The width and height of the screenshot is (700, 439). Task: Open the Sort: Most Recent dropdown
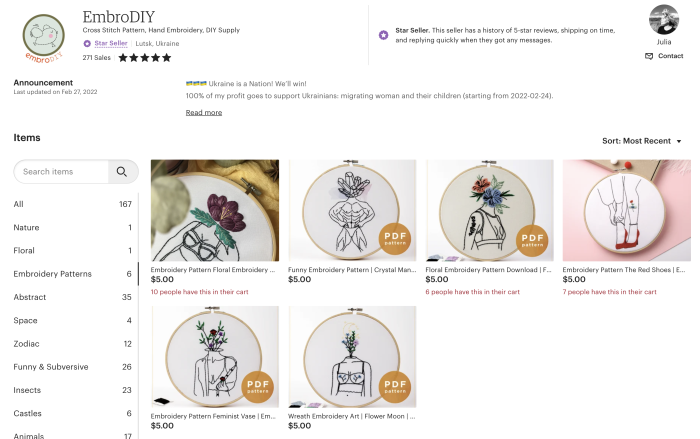click(641, 141)
